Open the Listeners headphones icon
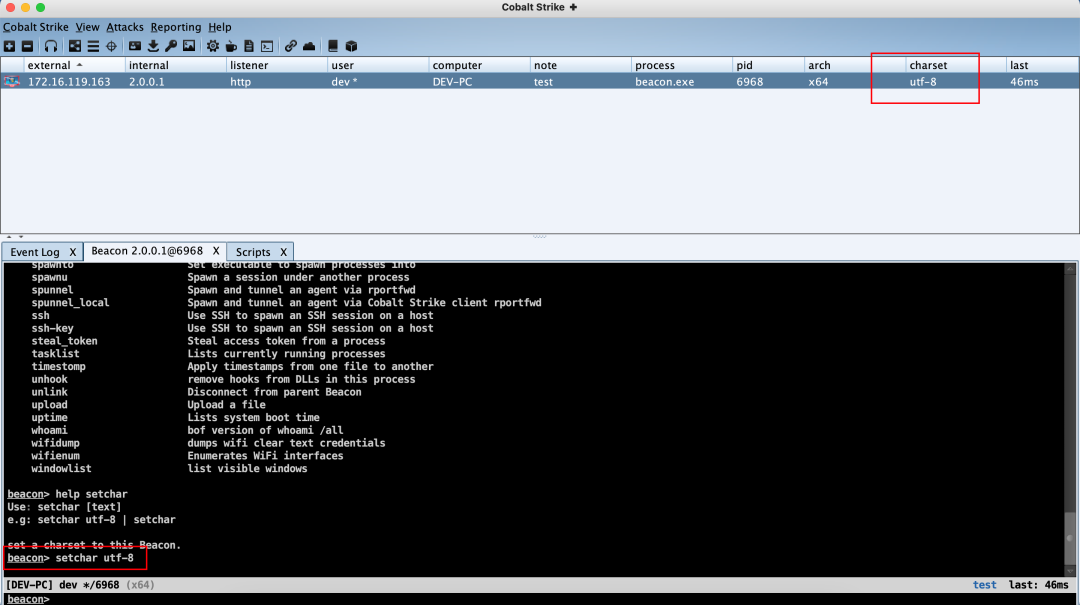This screenshot has width=1080, height=605. click(x=51, y=46)
